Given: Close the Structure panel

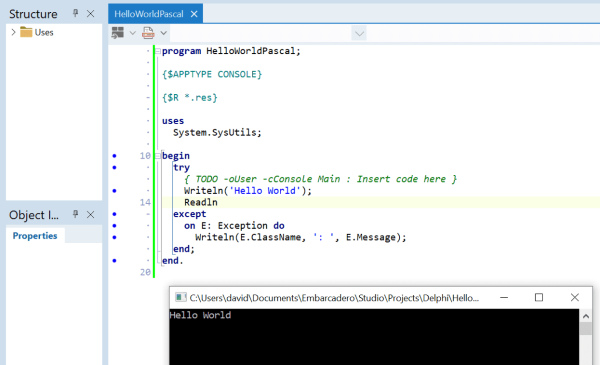Looking at the screenshot, I should click(90, 14).
